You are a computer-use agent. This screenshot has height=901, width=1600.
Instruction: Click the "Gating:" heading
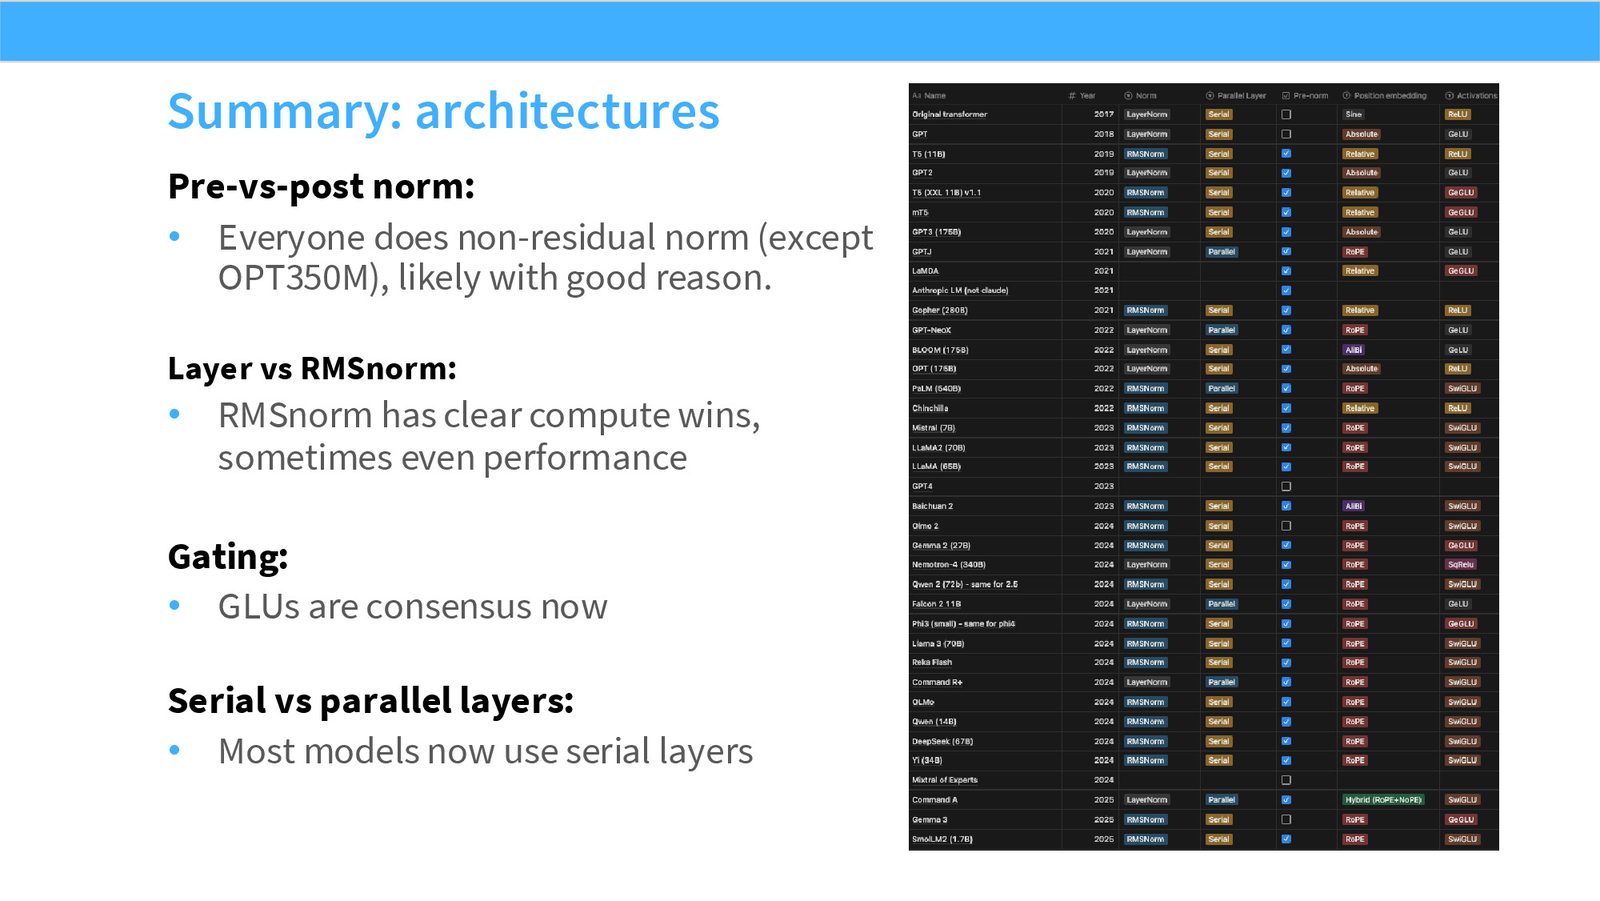pyautogui.click(x=228, y=557)
